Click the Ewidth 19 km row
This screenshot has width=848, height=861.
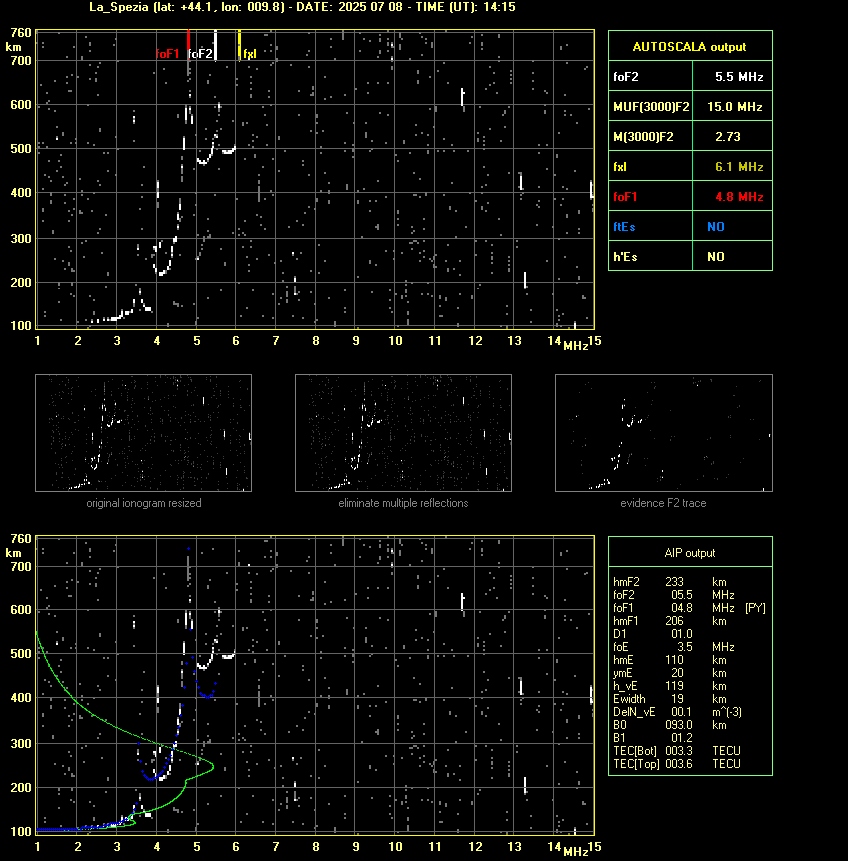(670, 699)
